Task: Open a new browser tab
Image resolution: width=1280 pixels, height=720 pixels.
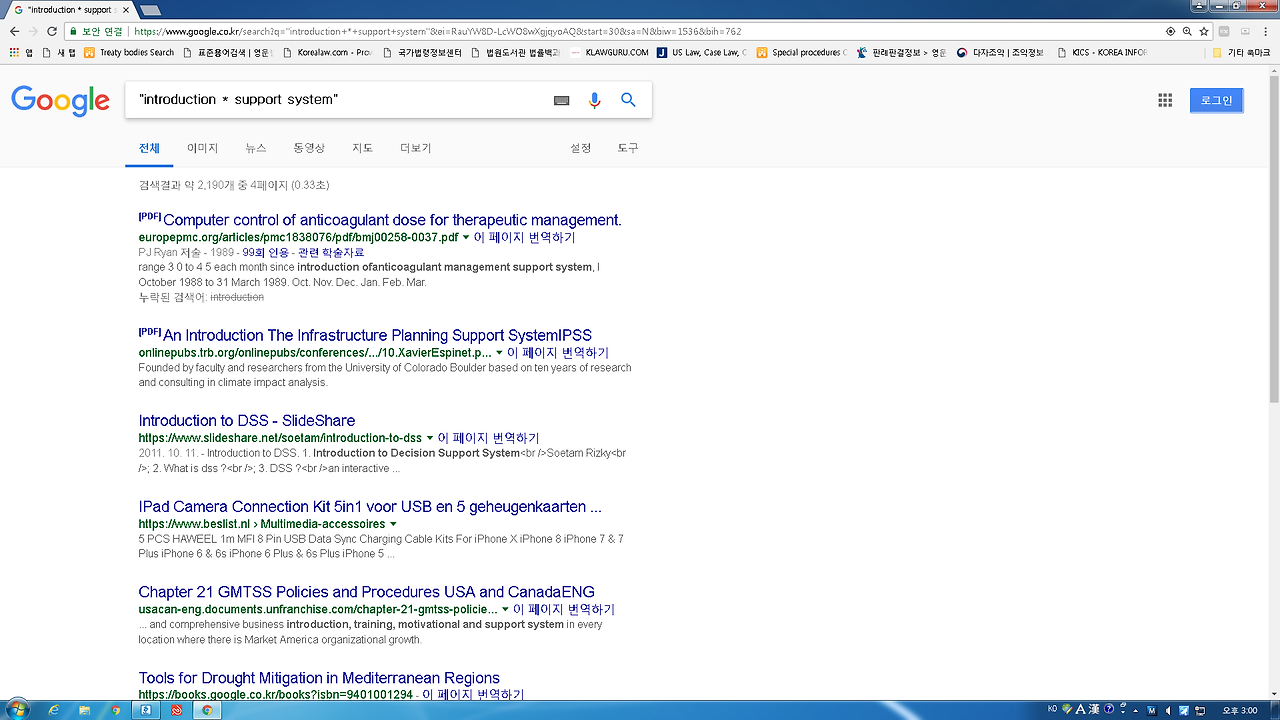Action: (150, 10)
